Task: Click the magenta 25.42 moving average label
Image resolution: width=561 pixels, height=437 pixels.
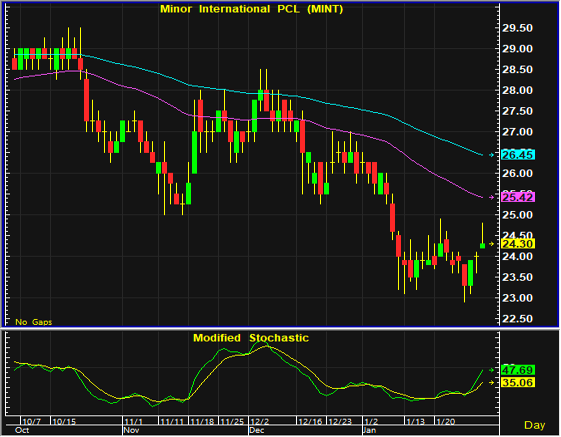Action: (x=518, y=197)
